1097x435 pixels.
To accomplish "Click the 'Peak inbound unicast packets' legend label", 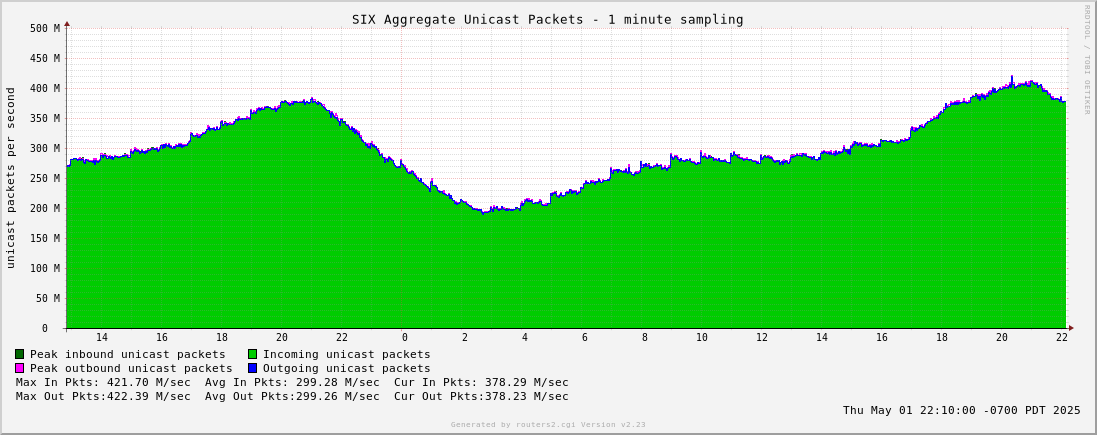I will pyautogui.click(x=128, y=355).
